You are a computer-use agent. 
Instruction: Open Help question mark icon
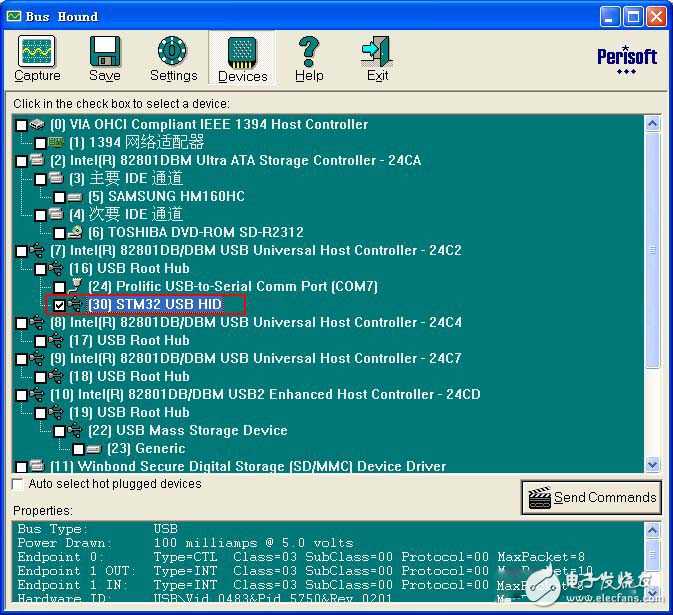point(309,59)
